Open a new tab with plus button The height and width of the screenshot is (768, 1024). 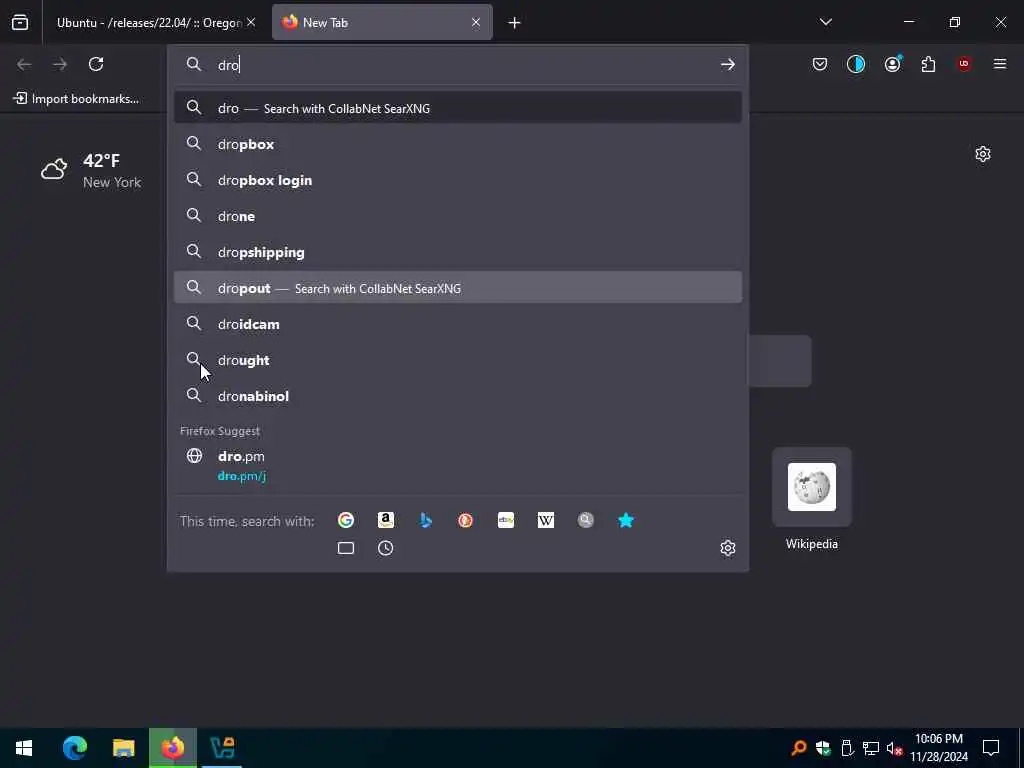point(514,23)
